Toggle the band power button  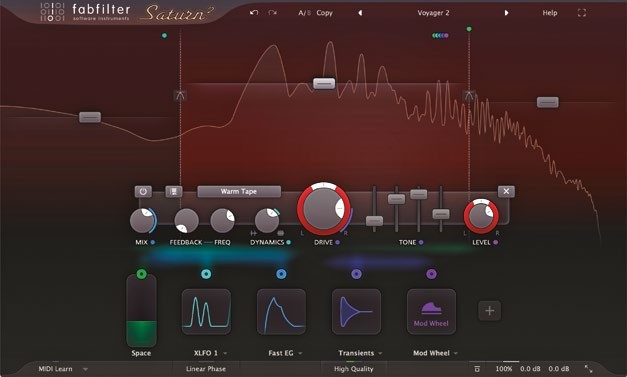pos(143,191)
